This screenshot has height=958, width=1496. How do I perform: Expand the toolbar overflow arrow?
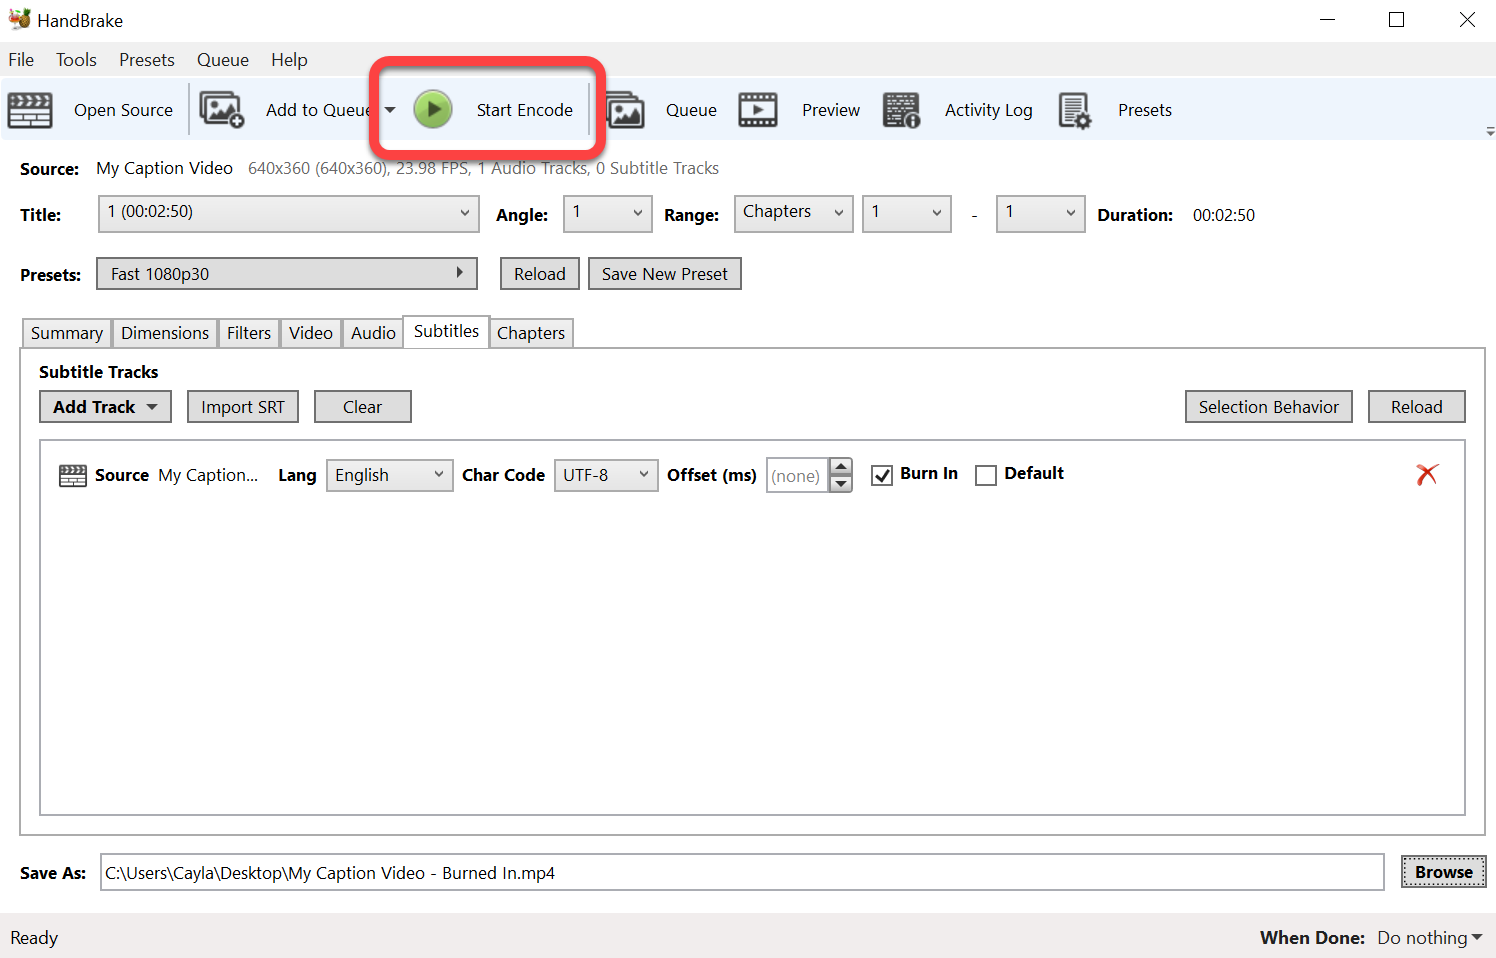click(x=1490, y=131)
